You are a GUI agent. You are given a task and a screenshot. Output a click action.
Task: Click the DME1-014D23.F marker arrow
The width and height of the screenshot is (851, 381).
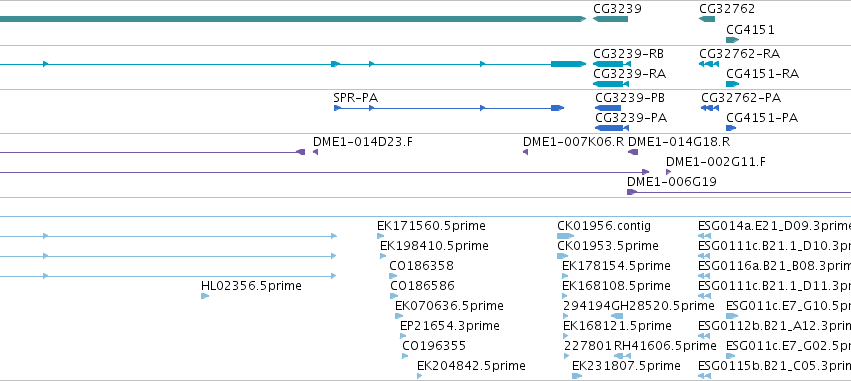pyautogui.click(x=315, y=152)
